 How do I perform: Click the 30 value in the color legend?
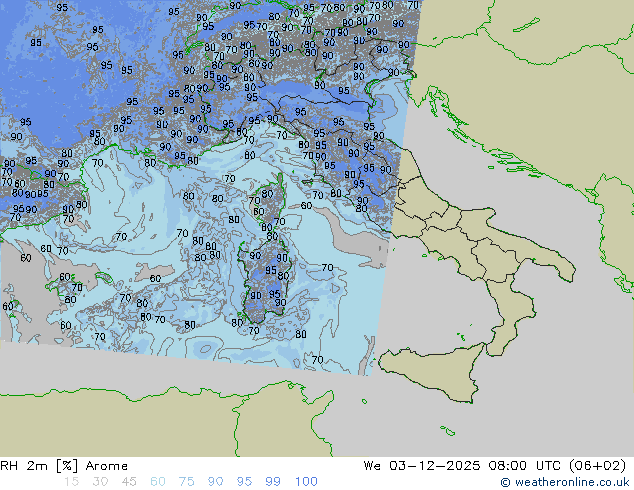100,482
